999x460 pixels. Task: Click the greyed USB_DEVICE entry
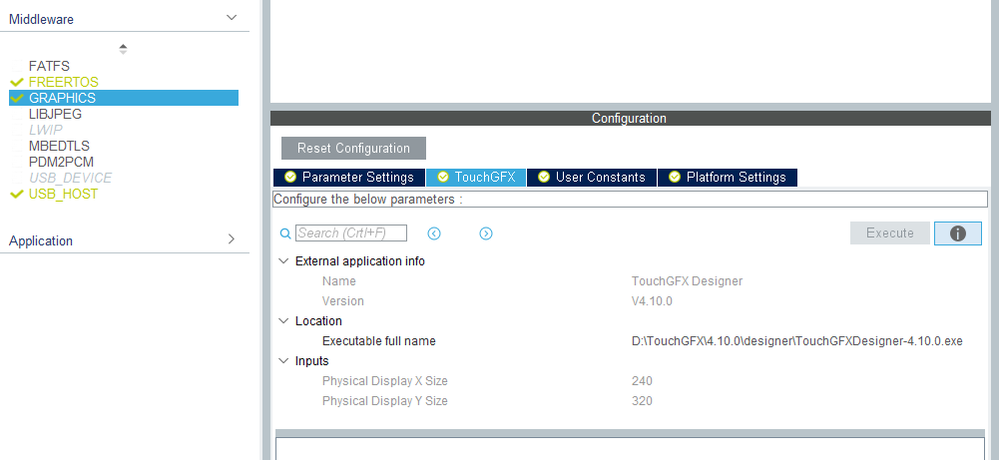click(x=70, y=178)
